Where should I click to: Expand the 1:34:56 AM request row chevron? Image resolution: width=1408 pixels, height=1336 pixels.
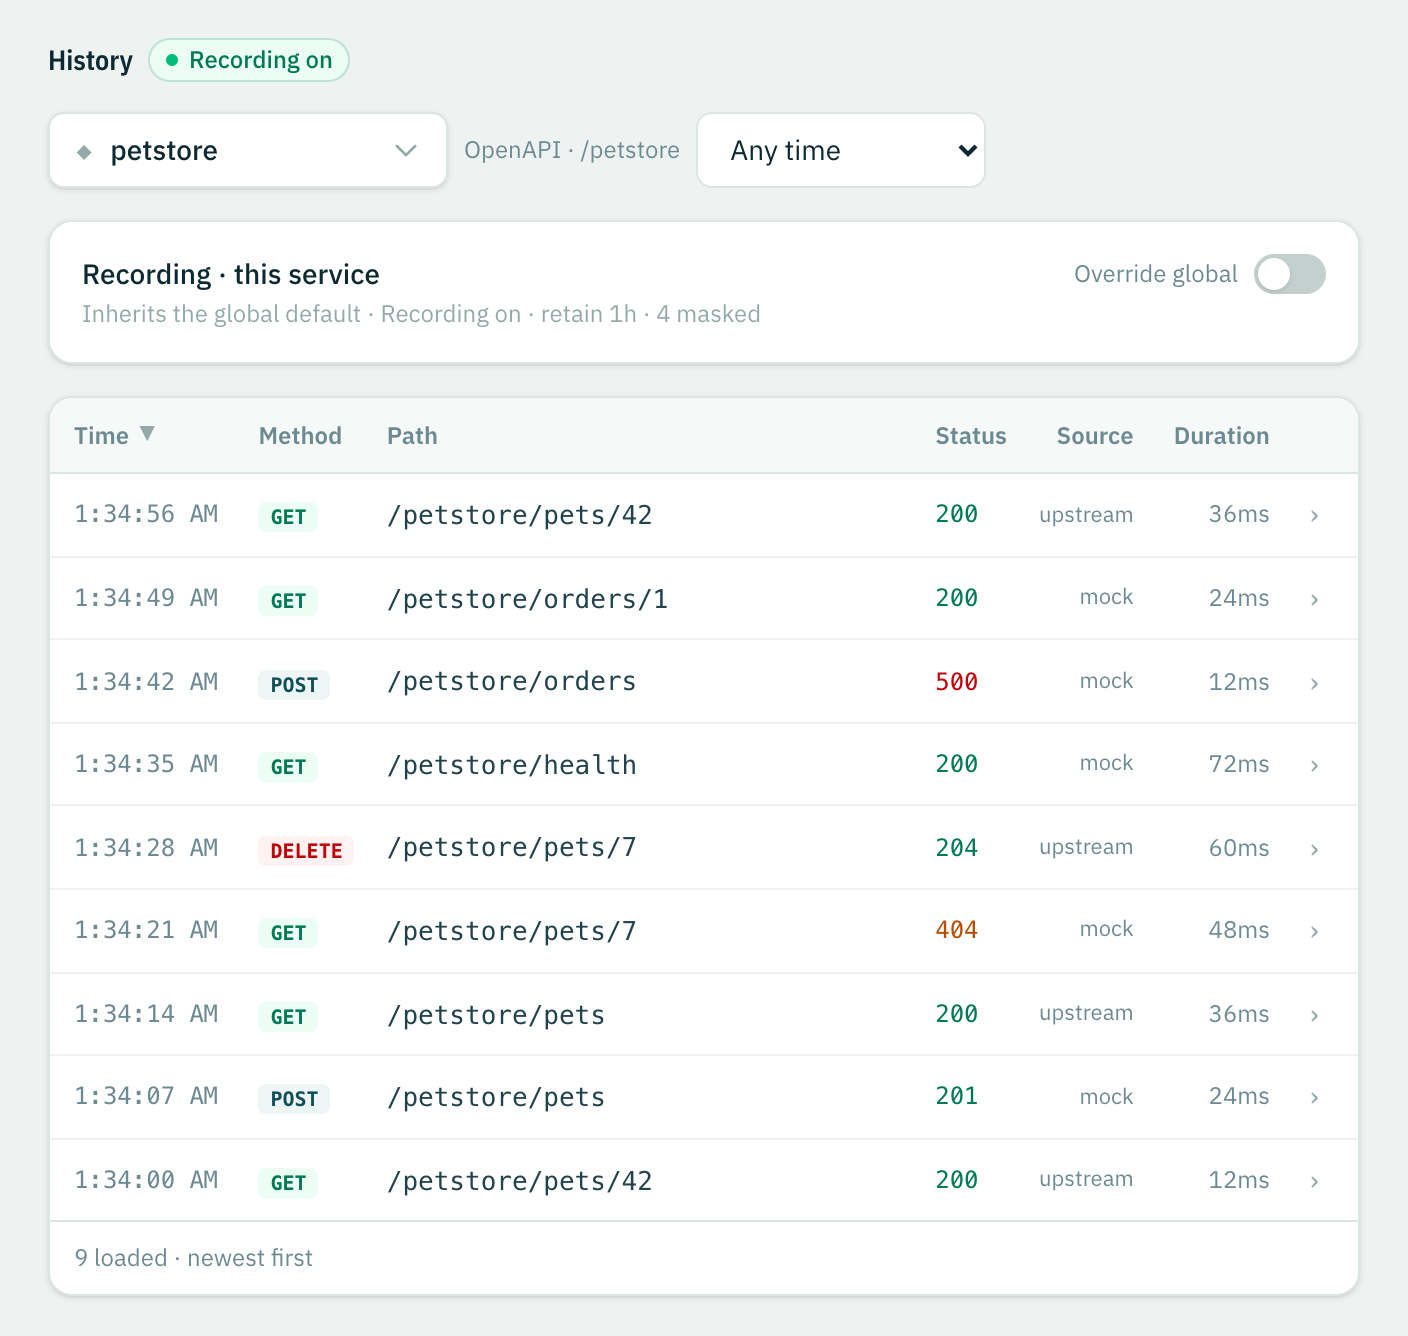click(x=1314, y=515)
